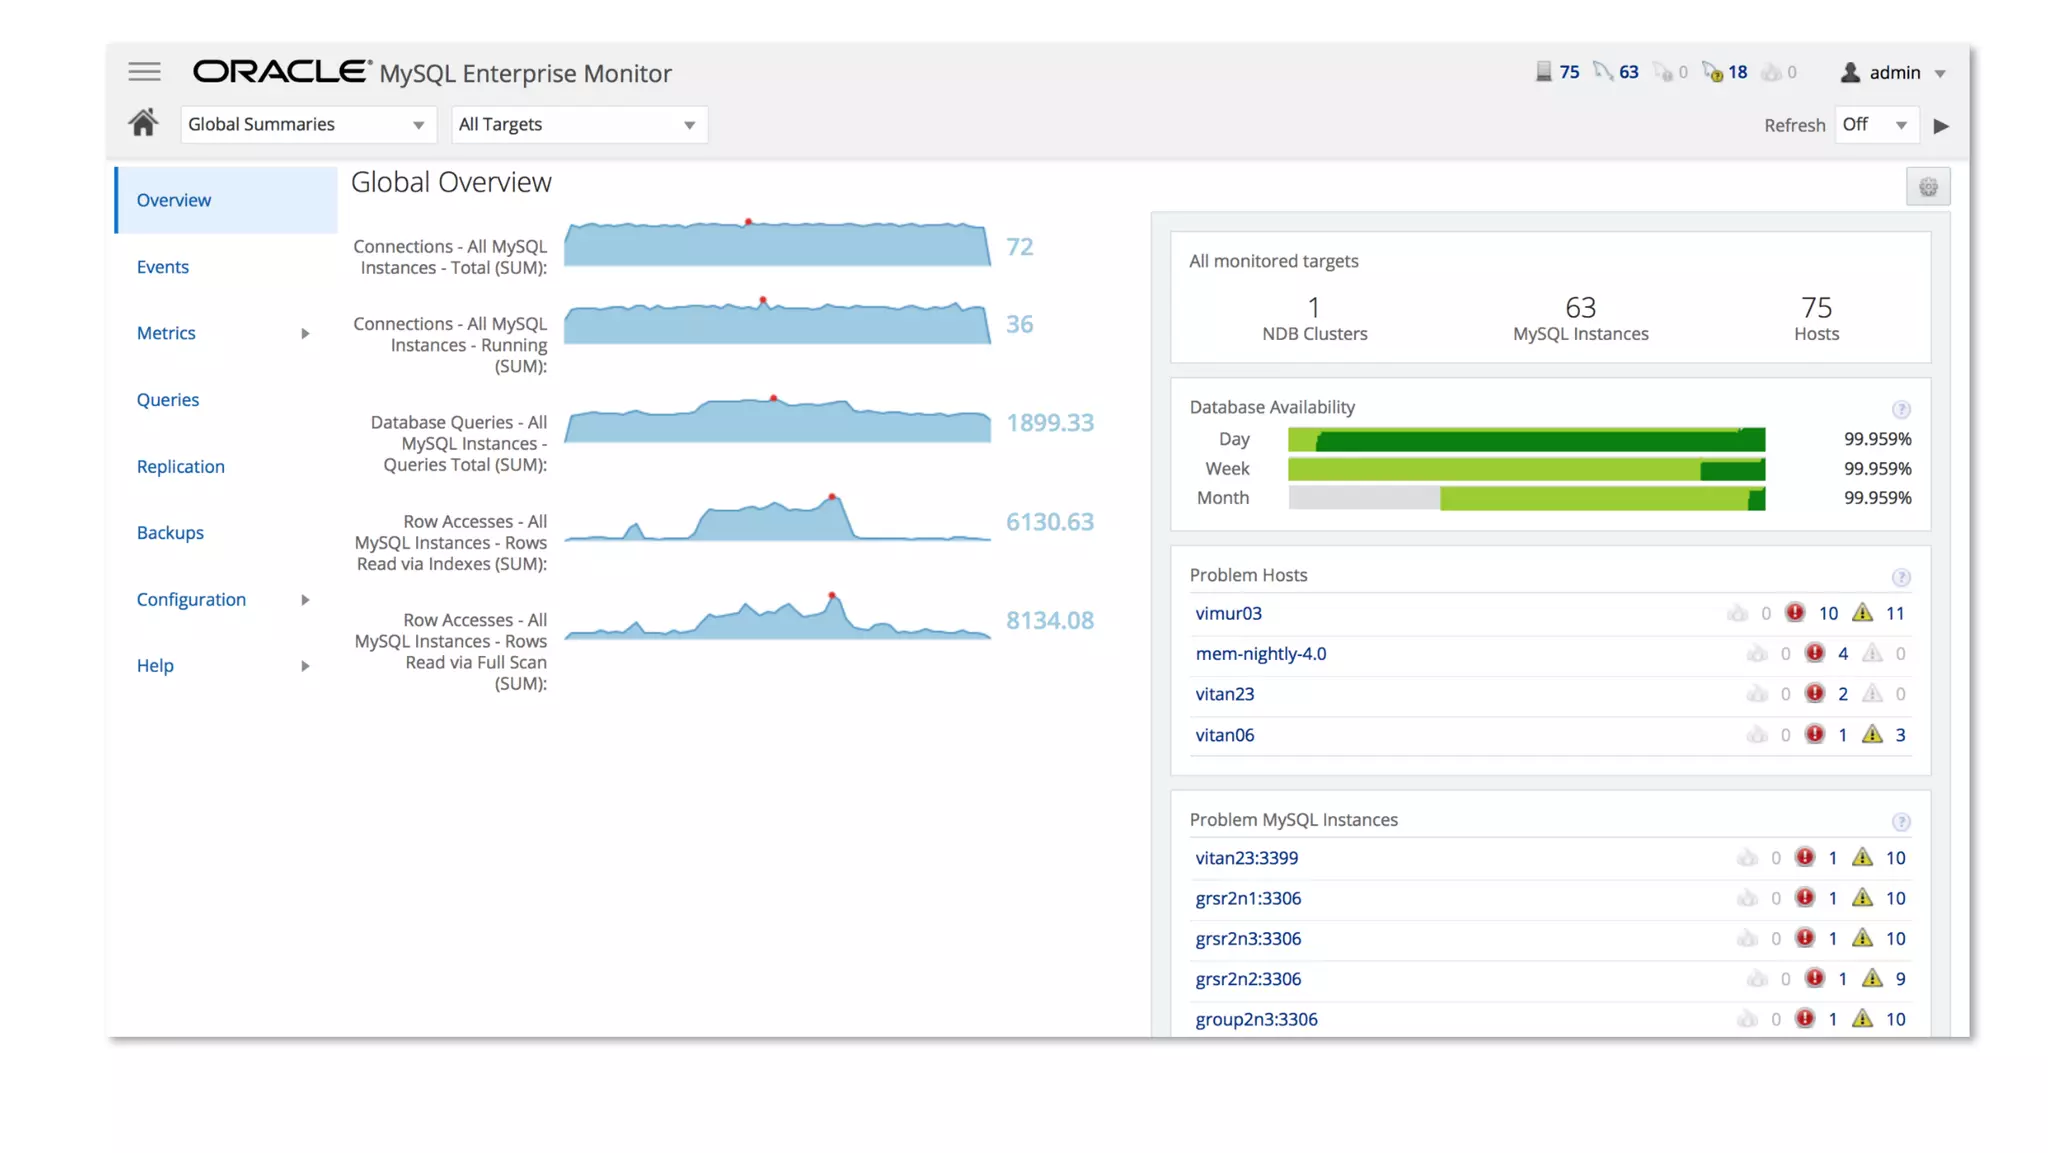Click the Problem Hosts help icon

click(1901, 577)
